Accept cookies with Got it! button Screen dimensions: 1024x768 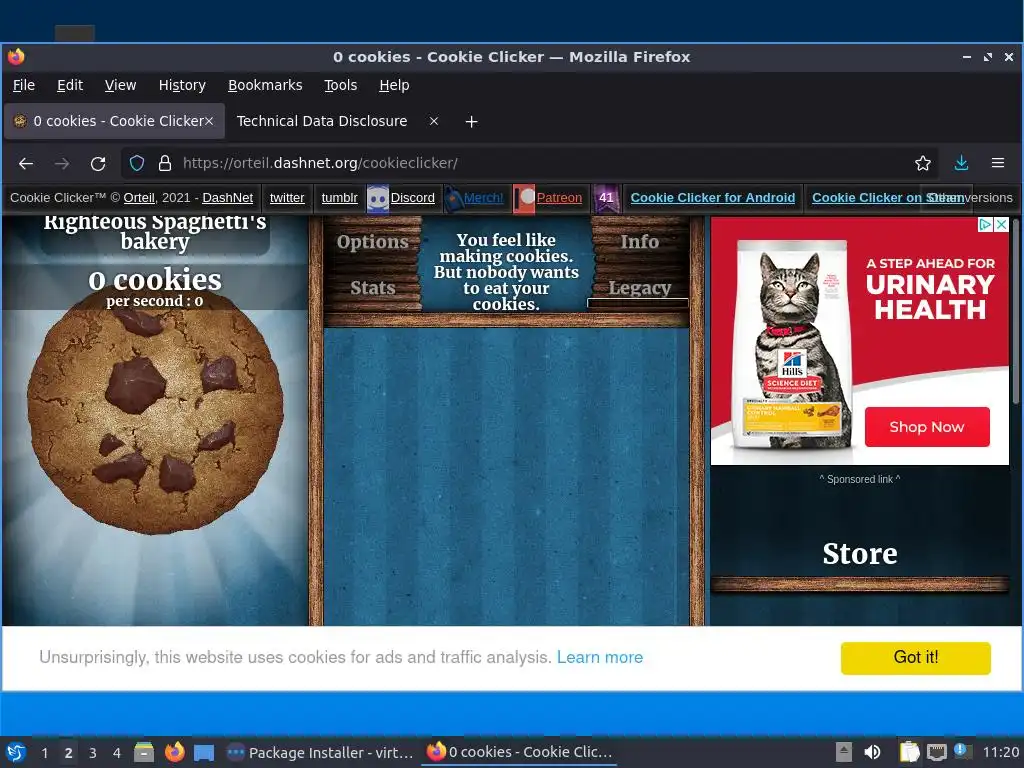pos(916,658)
